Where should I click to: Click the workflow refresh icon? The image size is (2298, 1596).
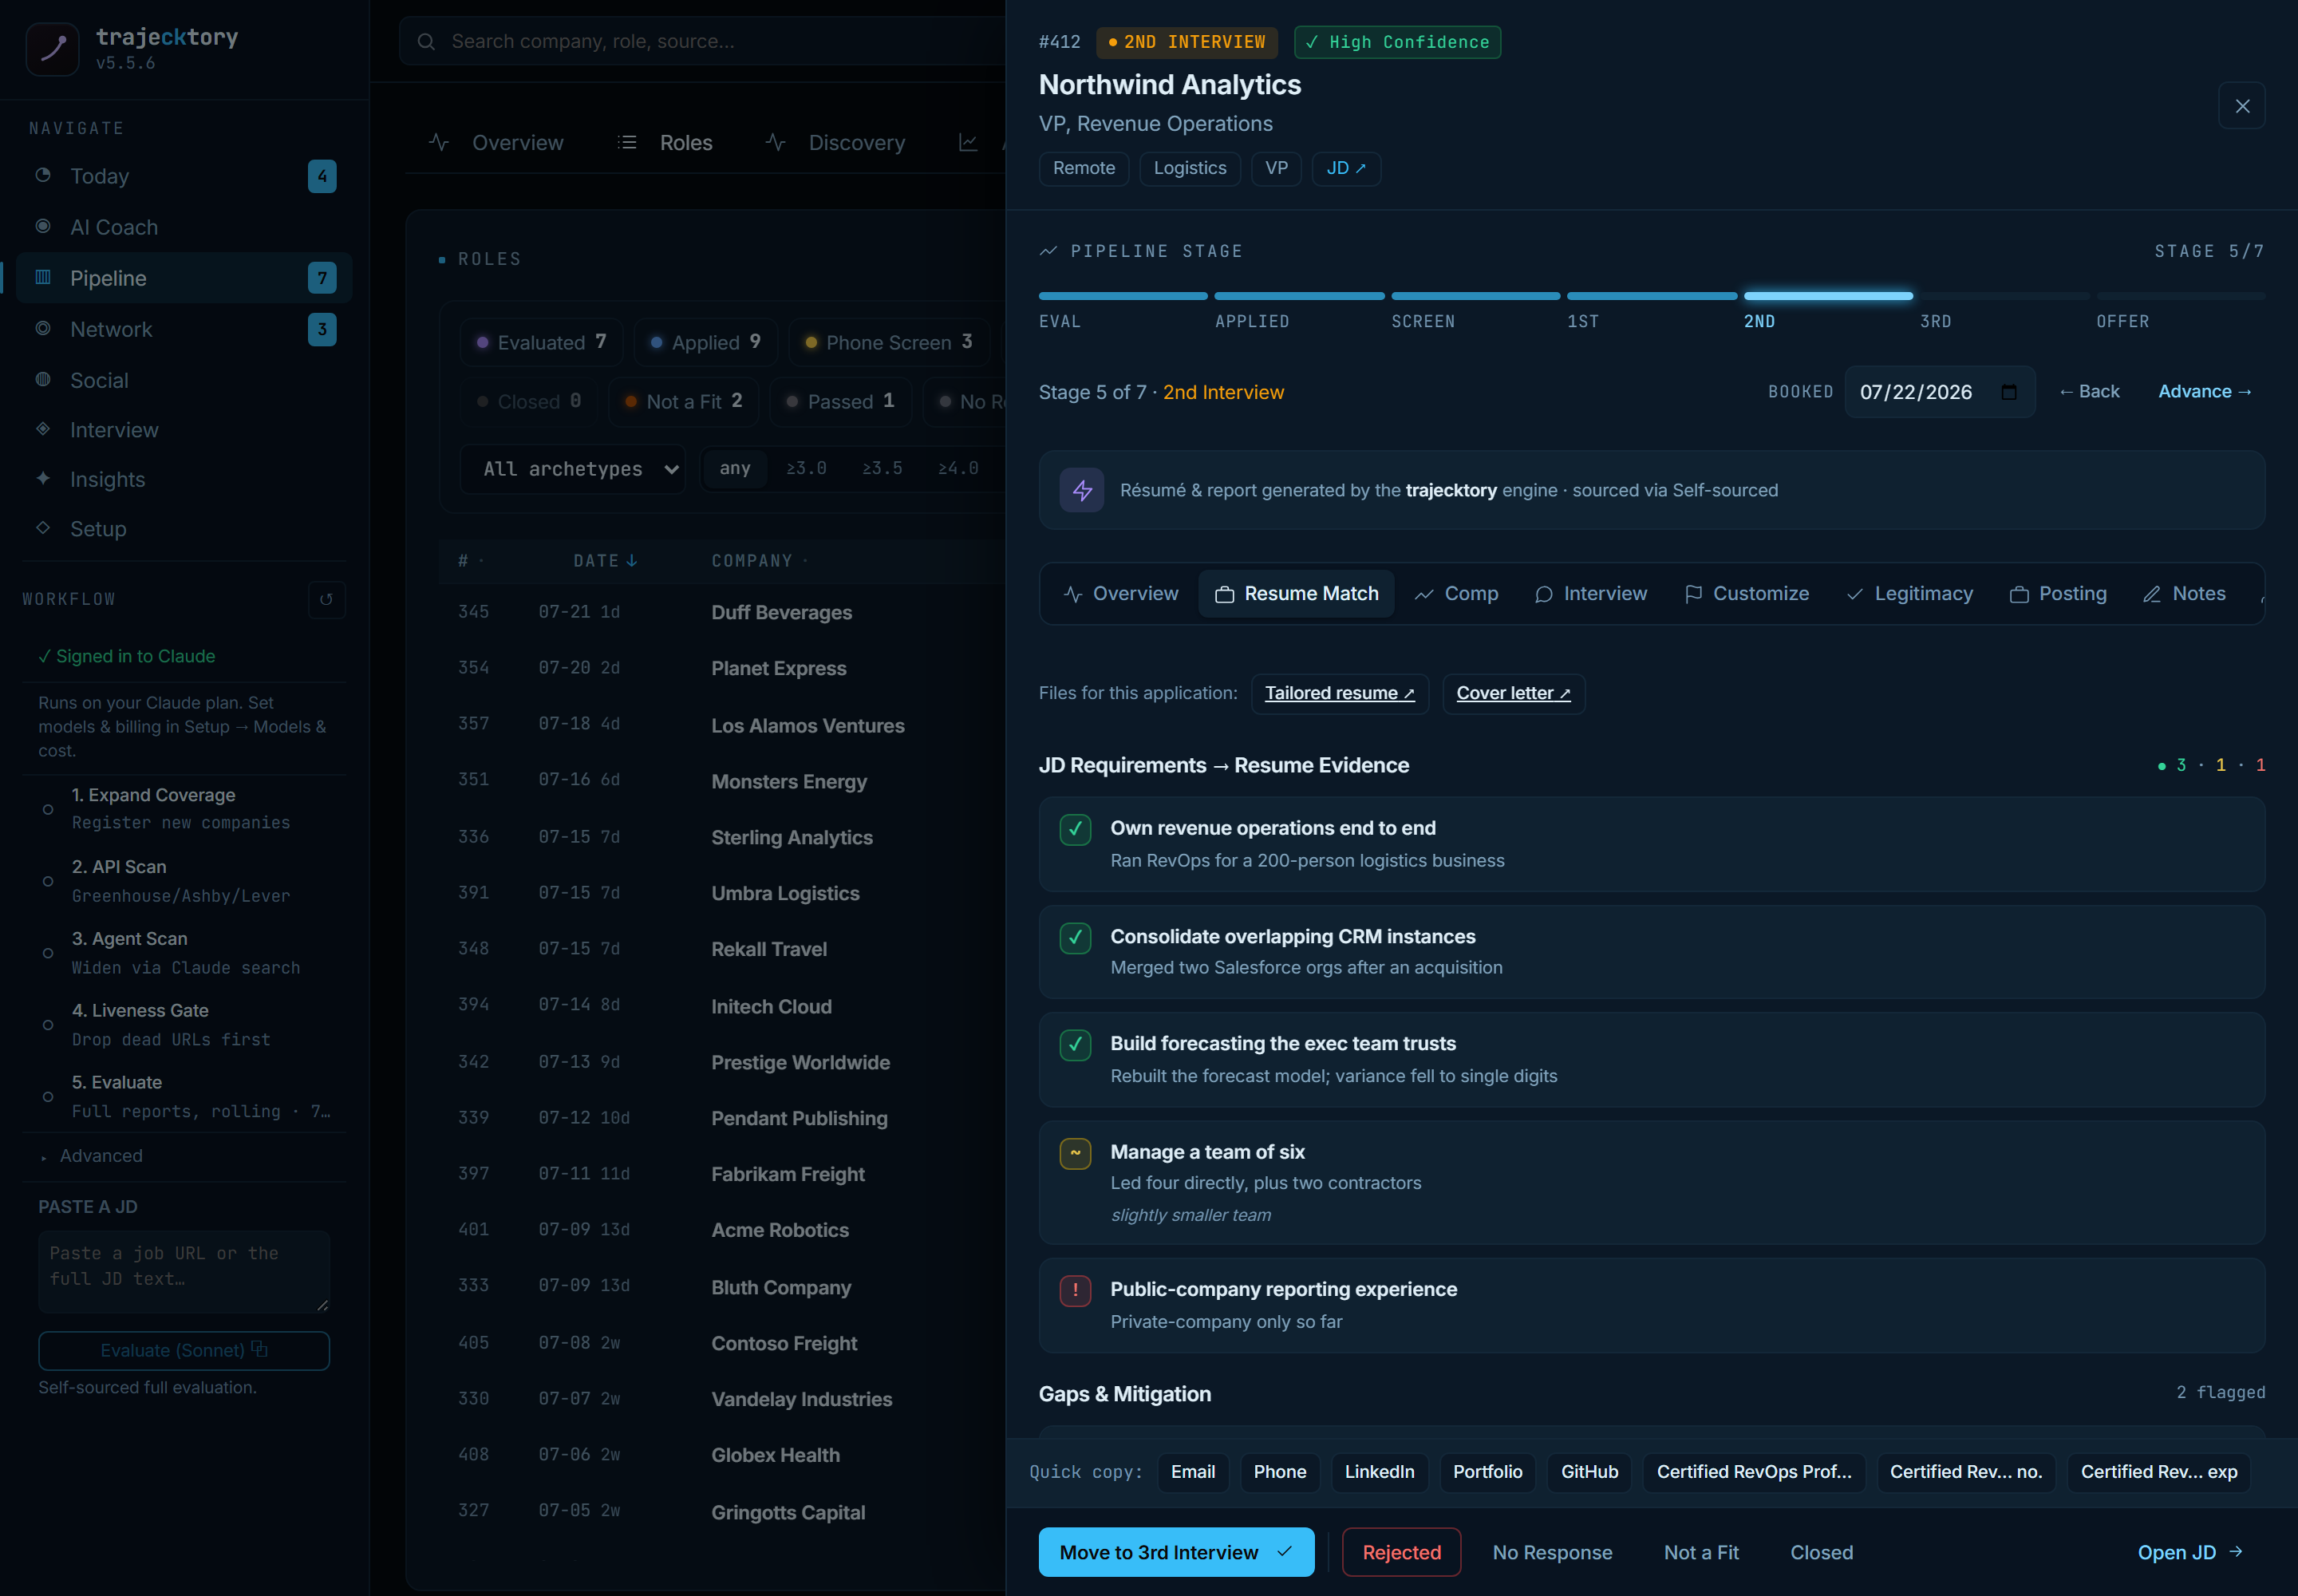pos(326,600)
